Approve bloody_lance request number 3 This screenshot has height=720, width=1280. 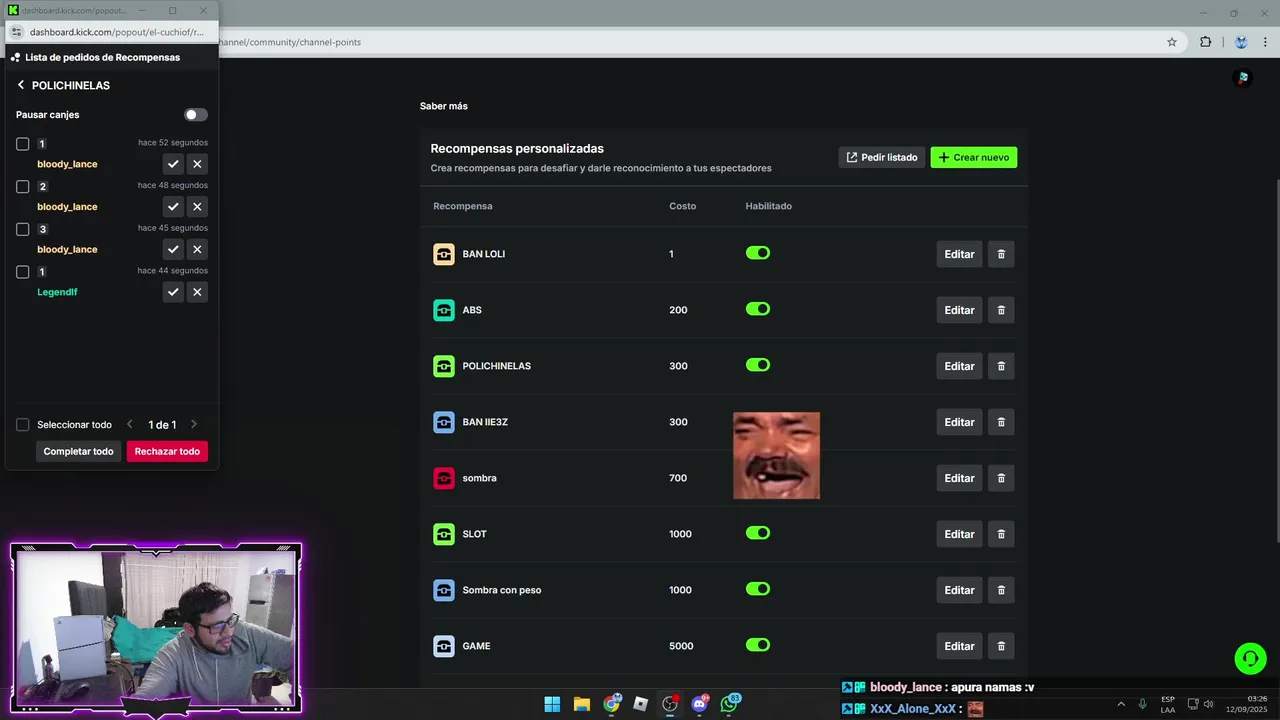point(173,249)
